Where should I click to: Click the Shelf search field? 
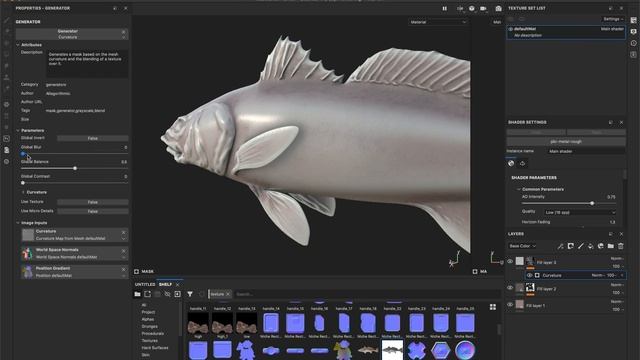coord(367,294)
